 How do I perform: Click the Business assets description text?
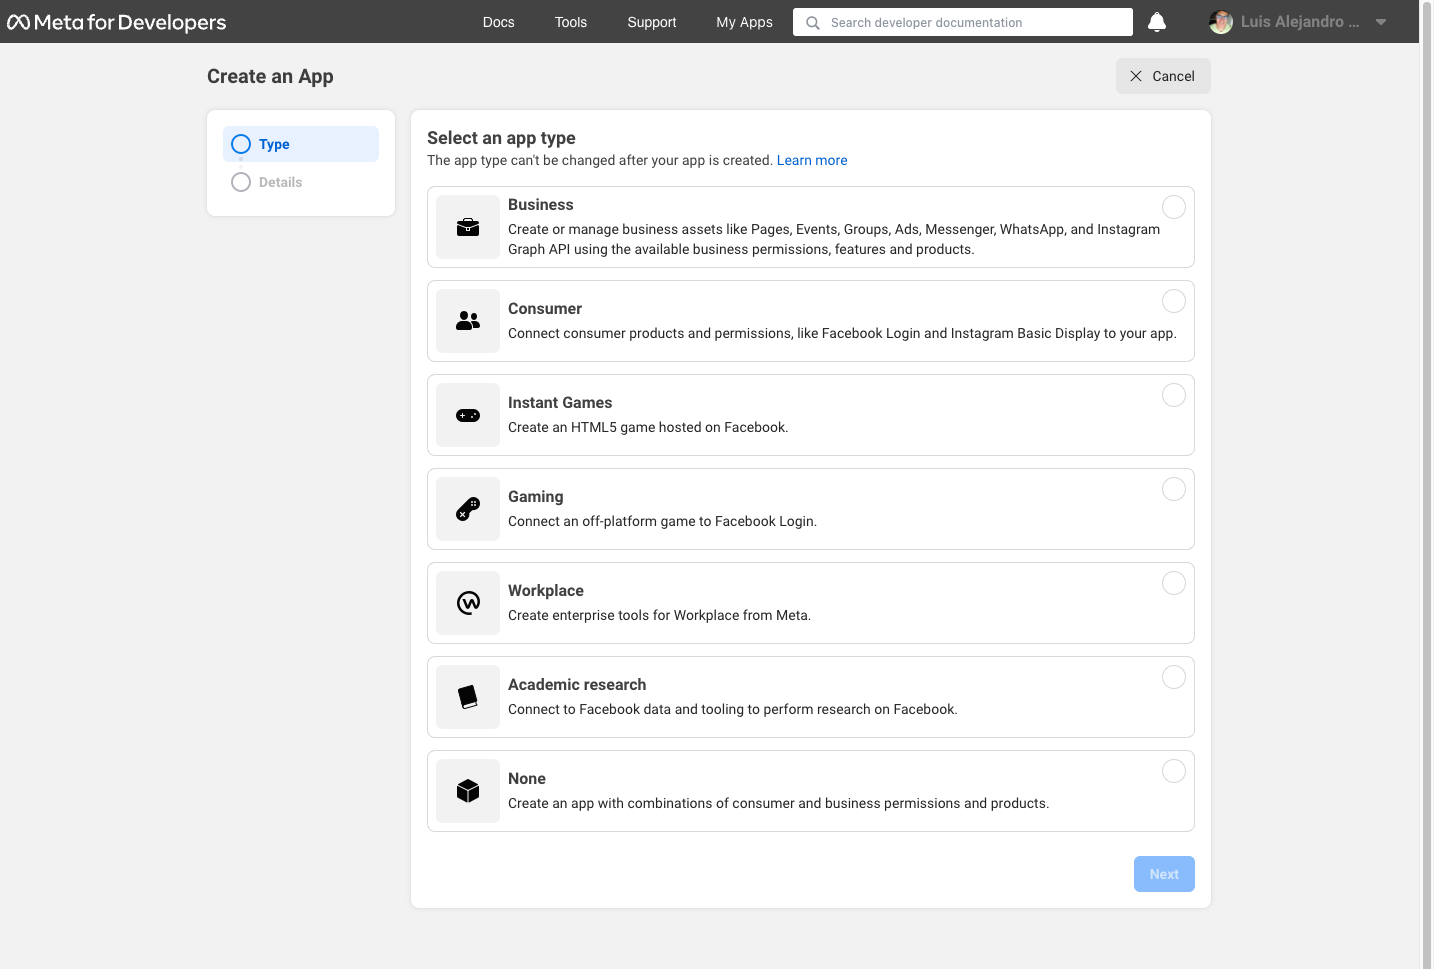(x=834, y=239)
